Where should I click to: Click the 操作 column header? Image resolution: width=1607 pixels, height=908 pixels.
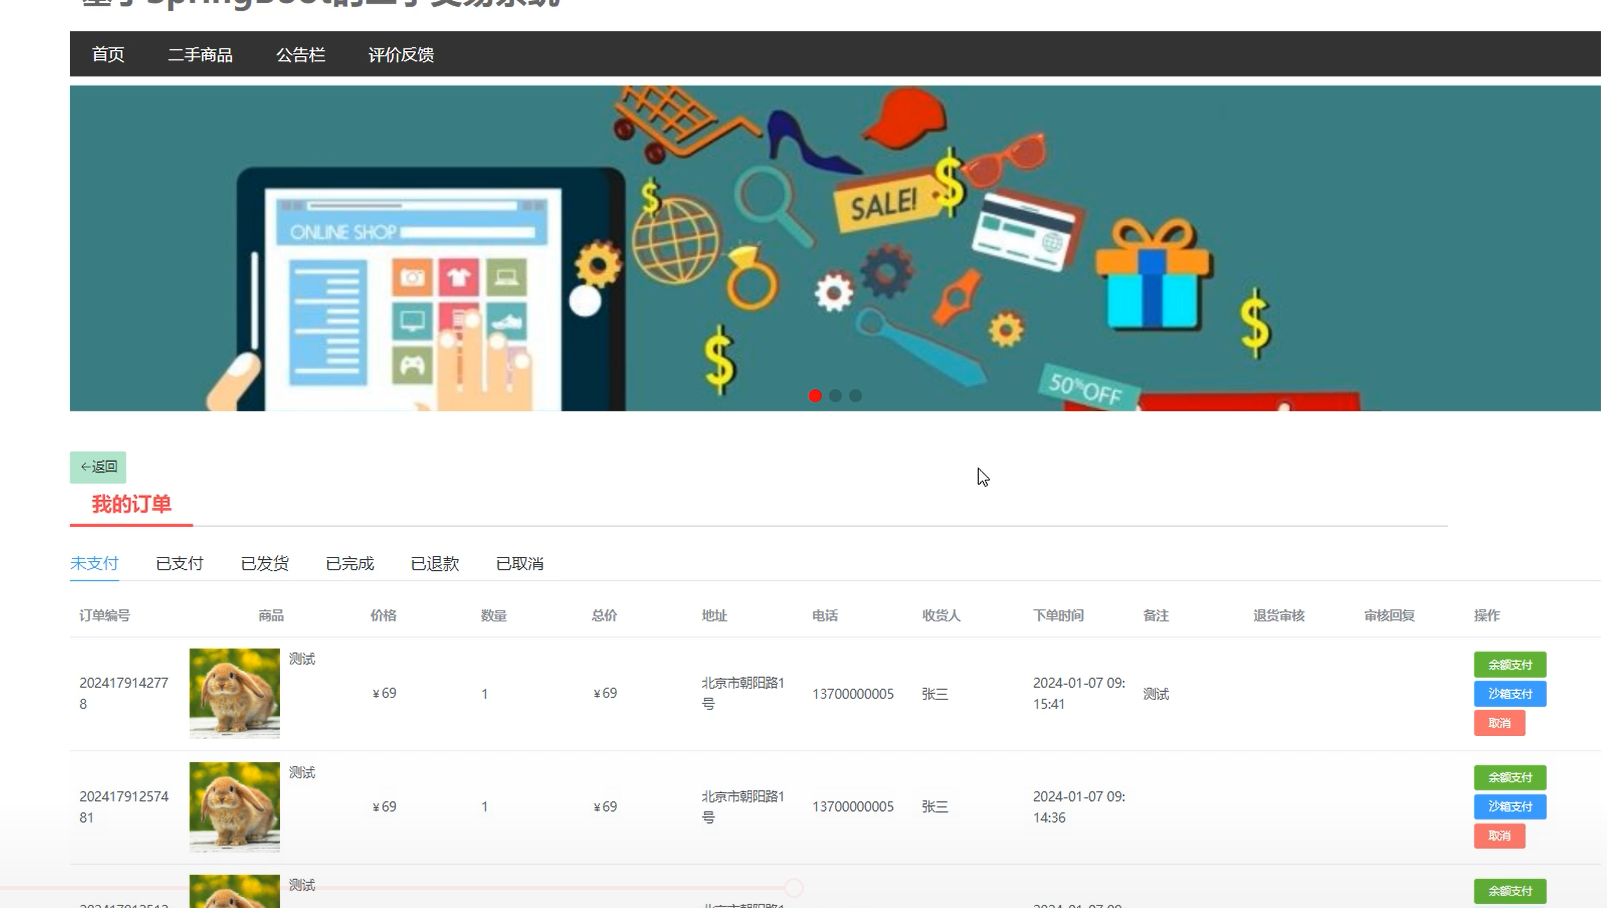click(1487, 616)
